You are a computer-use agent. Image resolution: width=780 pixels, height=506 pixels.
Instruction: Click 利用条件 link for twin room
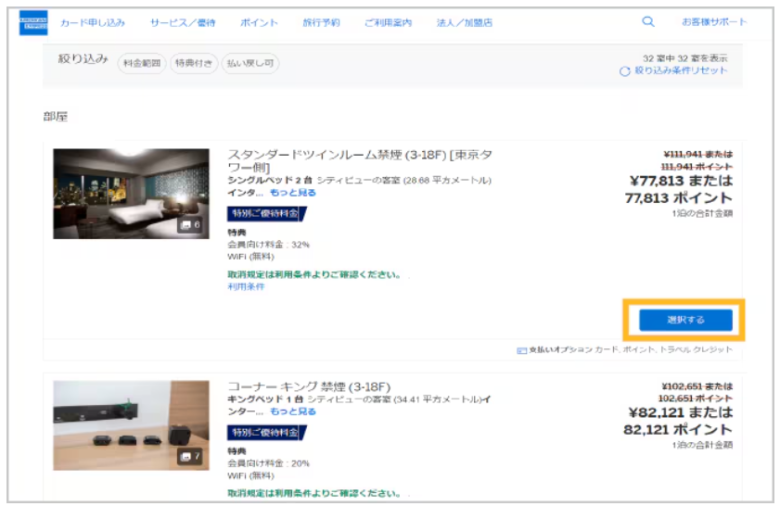tap(246, 287)
